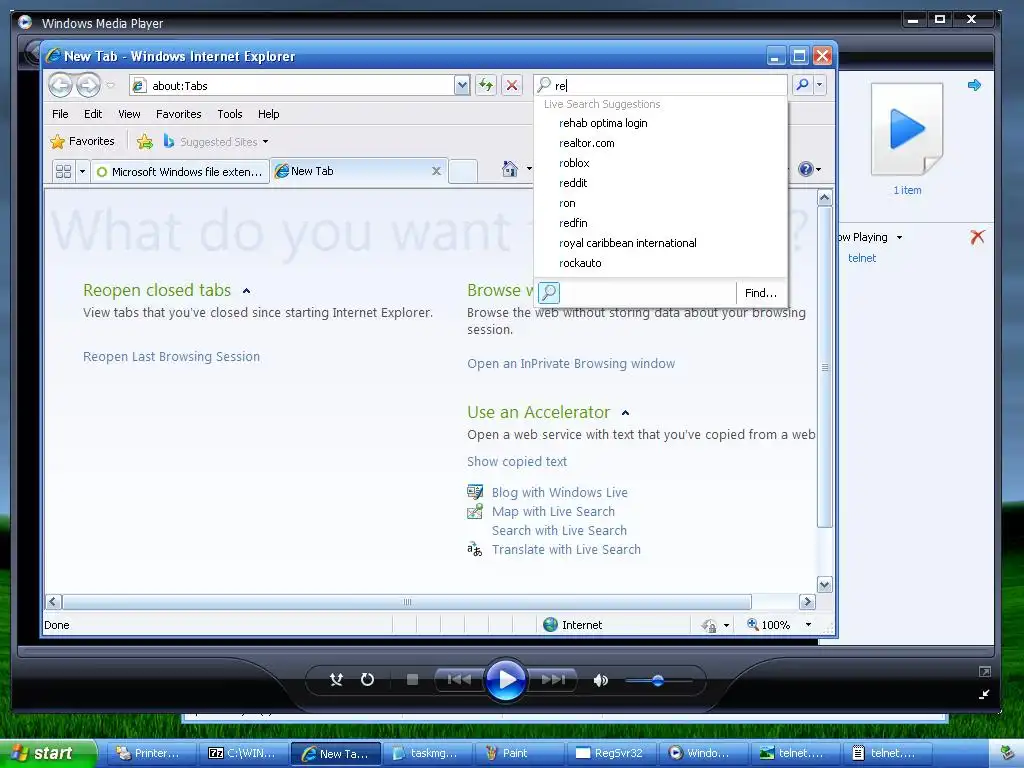Open the Edit menu
Image resolution: width=1024 pixels, height=768 pixels.
click(93, 114)
